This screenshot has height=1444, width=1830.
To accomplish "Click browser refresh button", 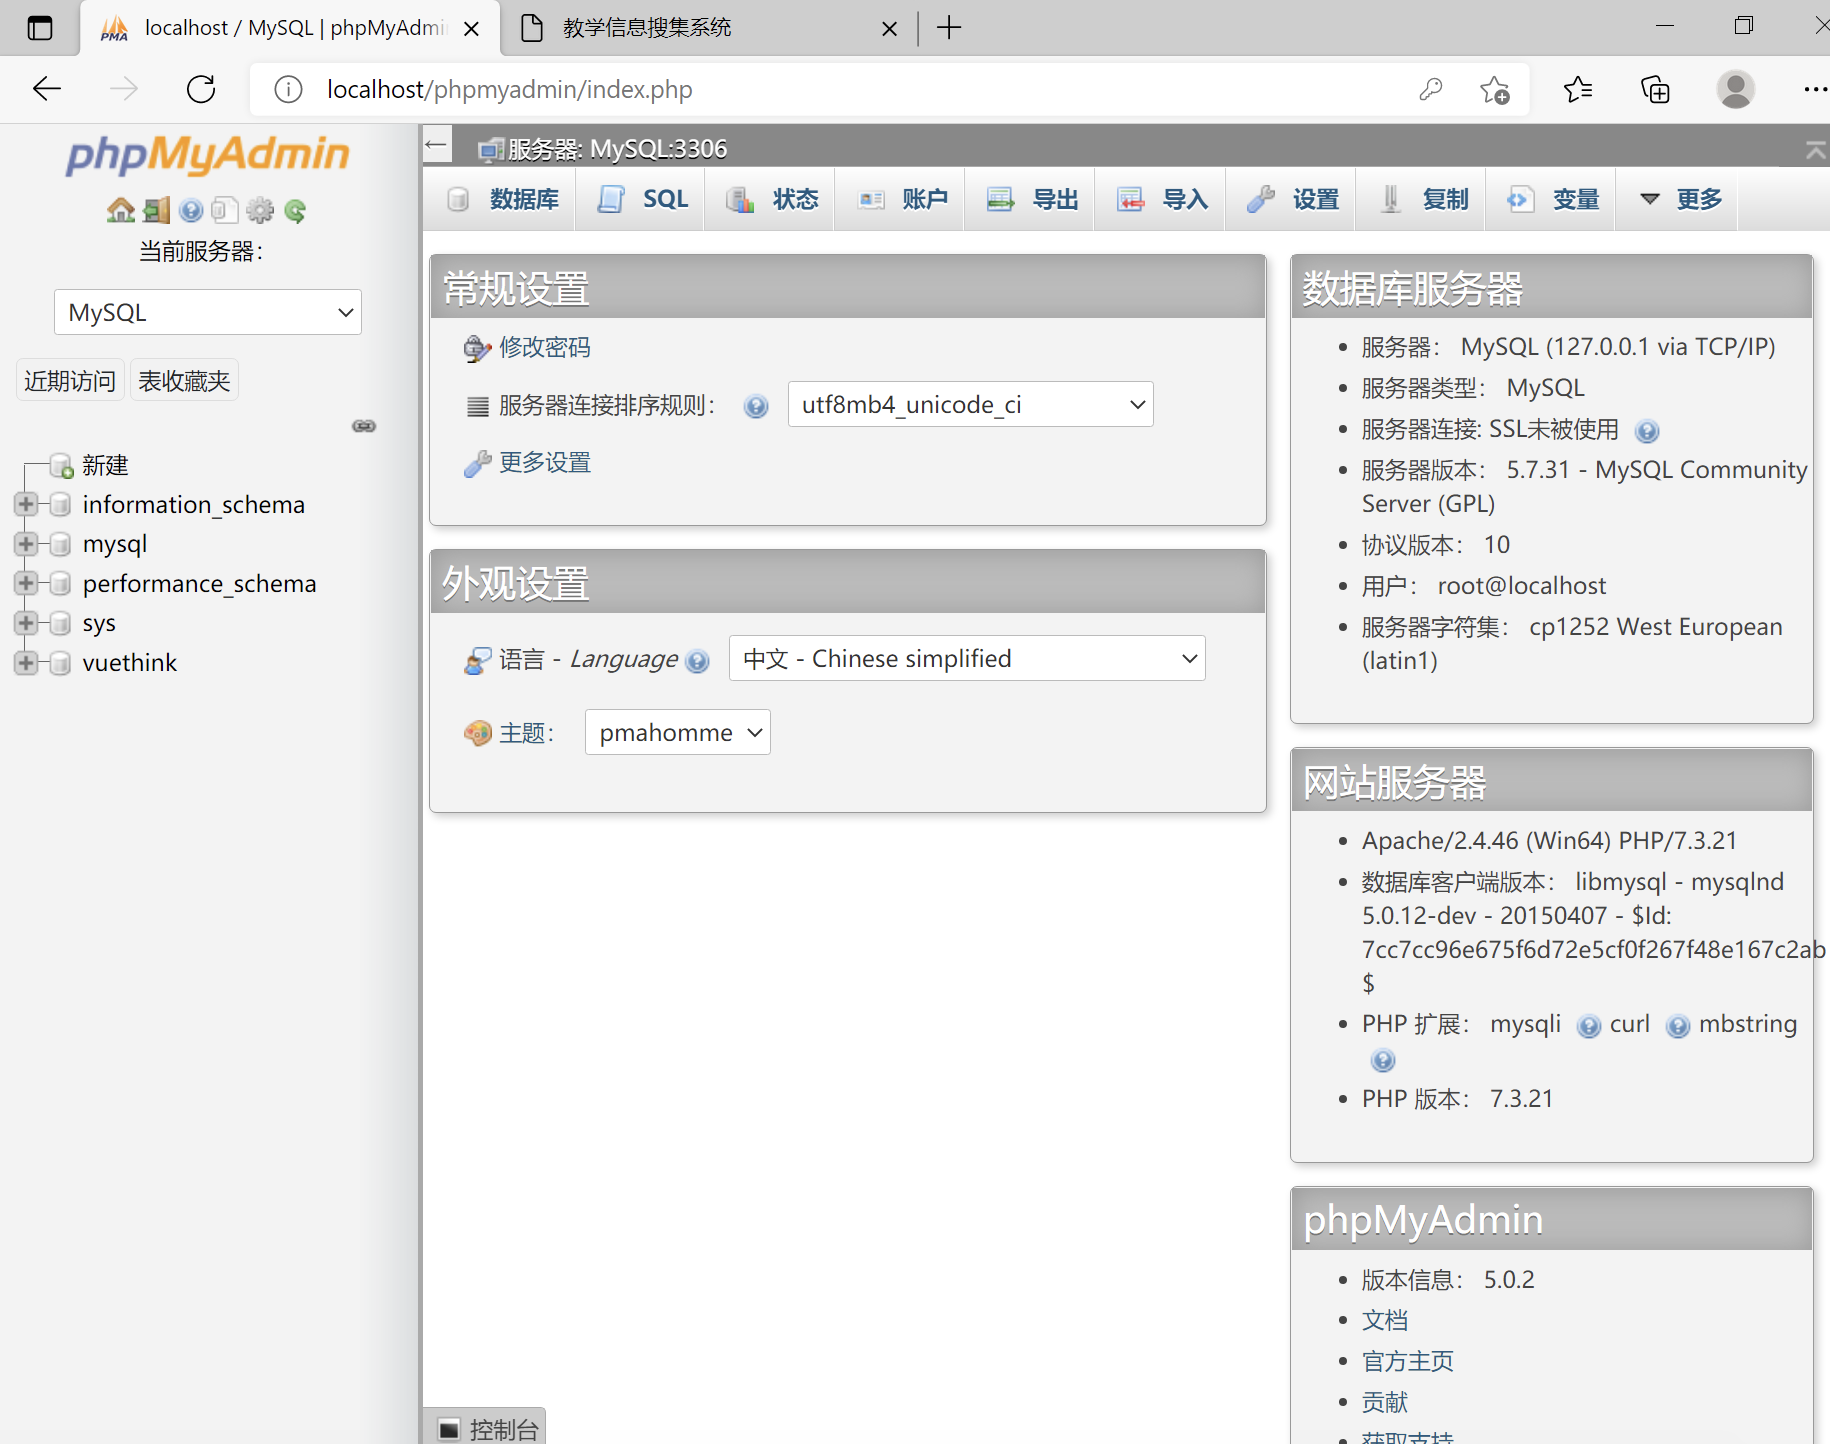I will 201,89.
